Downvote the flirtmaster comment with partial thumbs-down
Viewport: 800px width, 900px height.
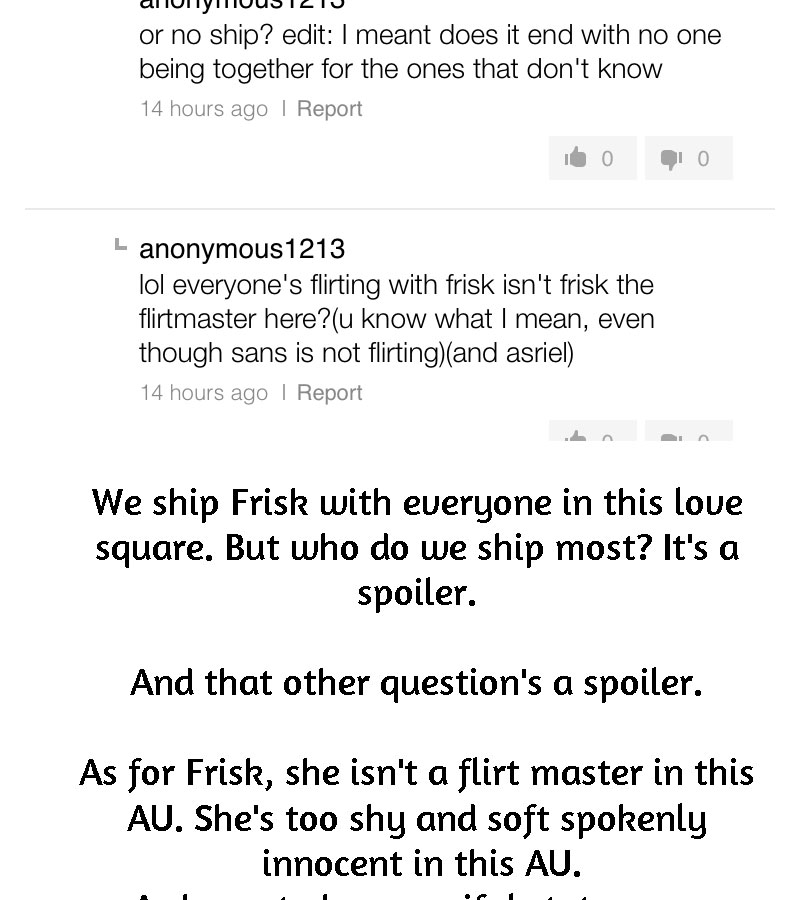tap(689, 430)
